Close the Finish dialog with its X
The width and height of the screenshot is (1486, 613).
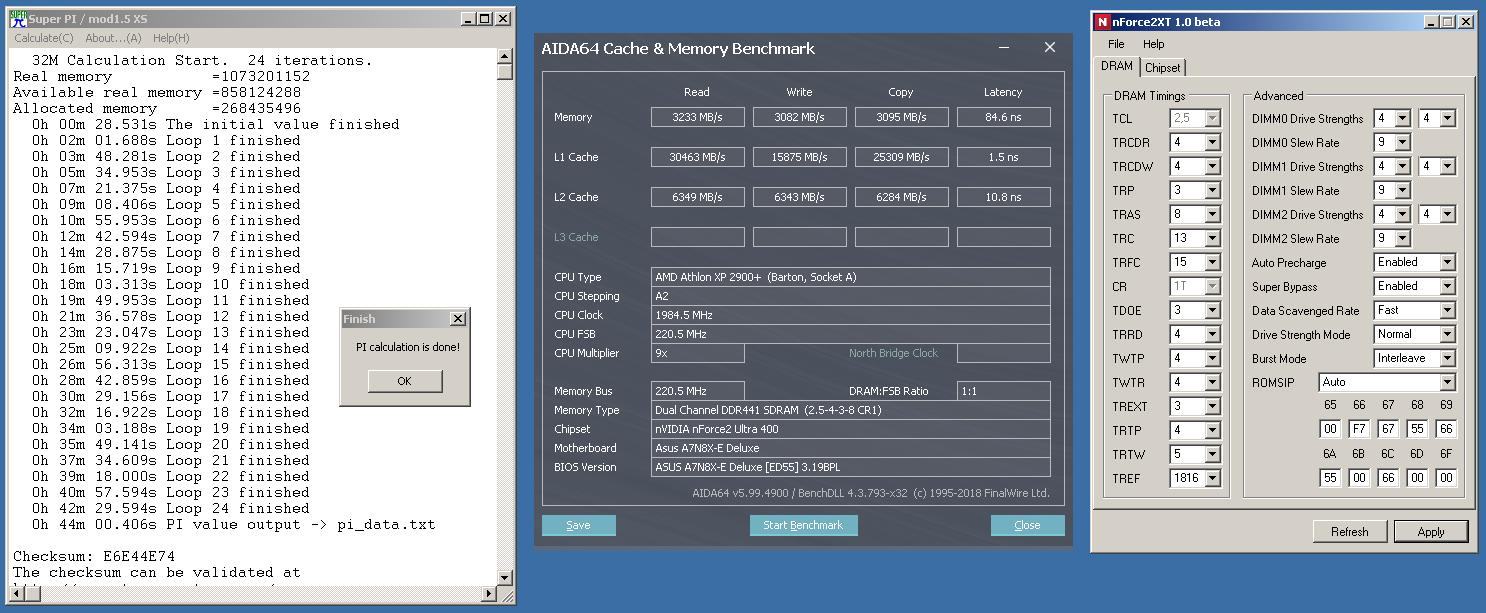(x=458, y=319)
